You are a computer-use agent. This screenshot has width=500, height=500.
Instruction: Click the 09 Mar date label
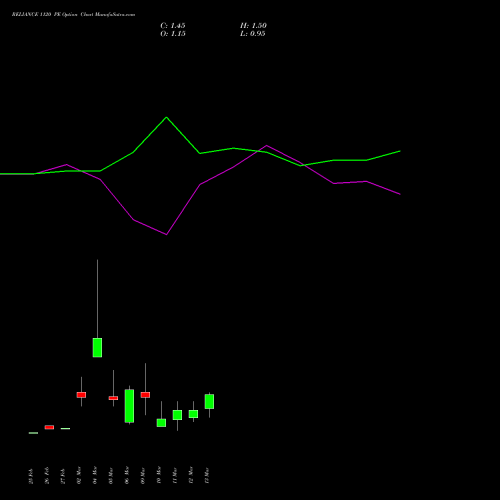point(143,476)
